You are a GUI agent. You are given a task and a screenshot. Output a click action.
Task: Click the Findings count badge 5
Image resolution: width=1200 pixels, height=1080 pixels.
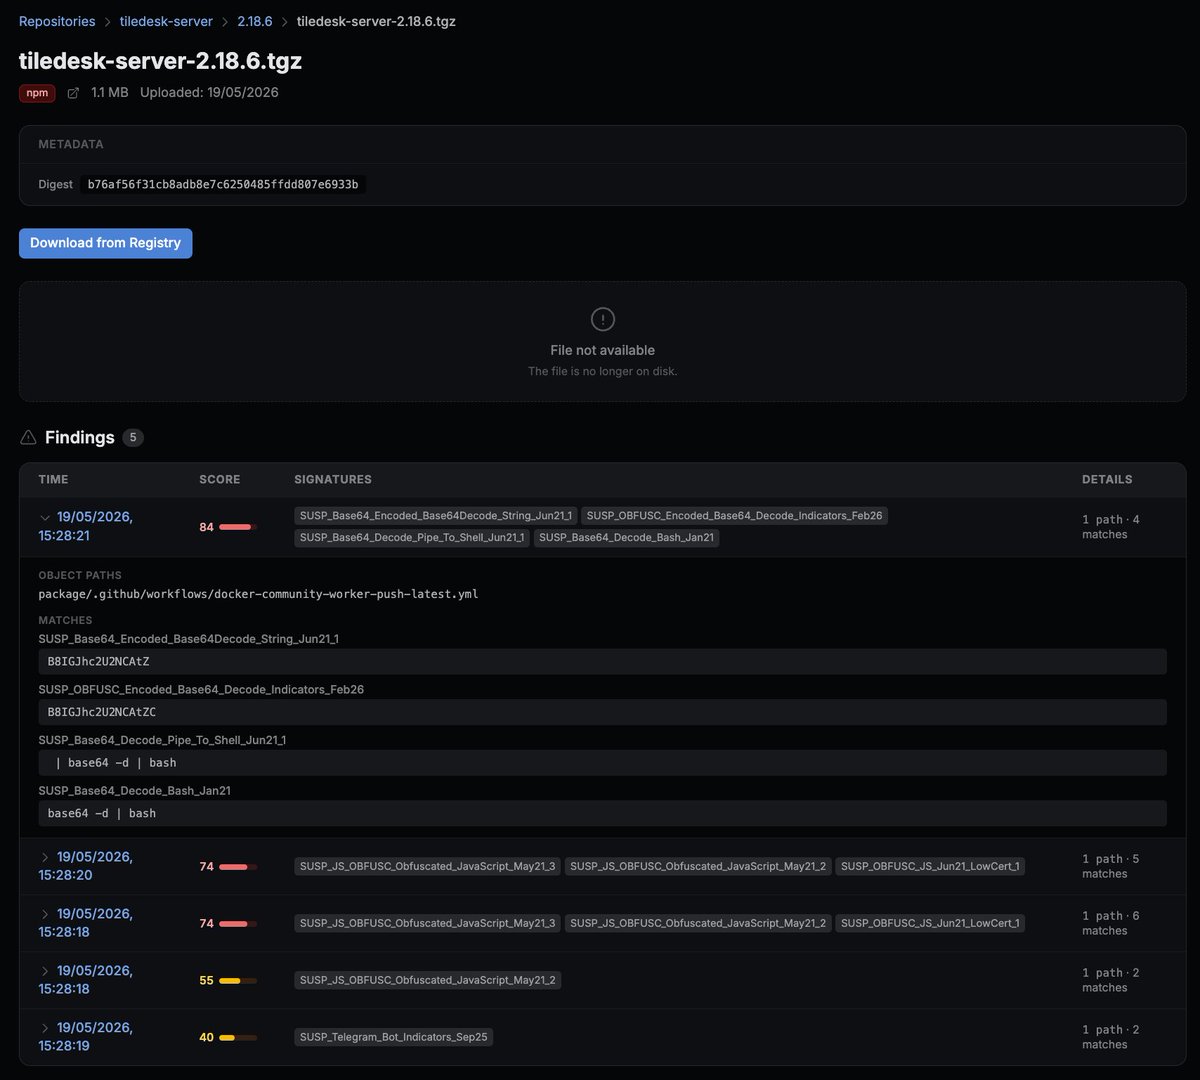click(133, 438)
